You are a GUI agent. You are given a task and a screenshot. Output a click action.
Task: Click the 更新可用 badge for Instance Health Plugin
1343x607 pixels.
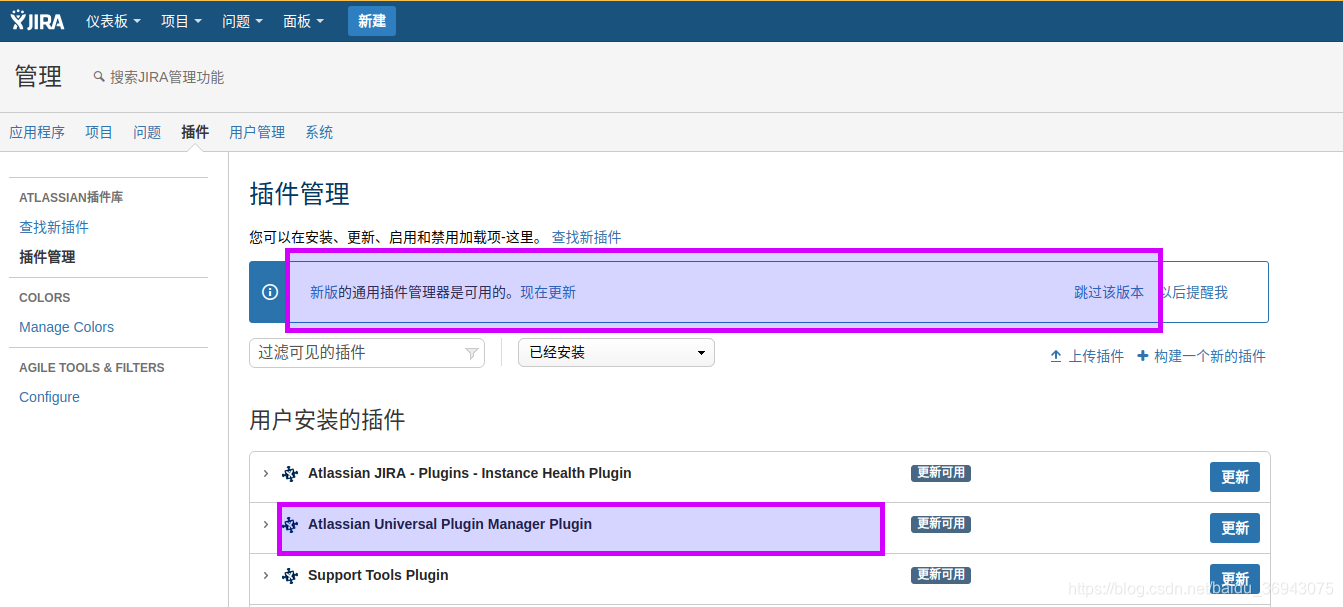tap(941, 473)
